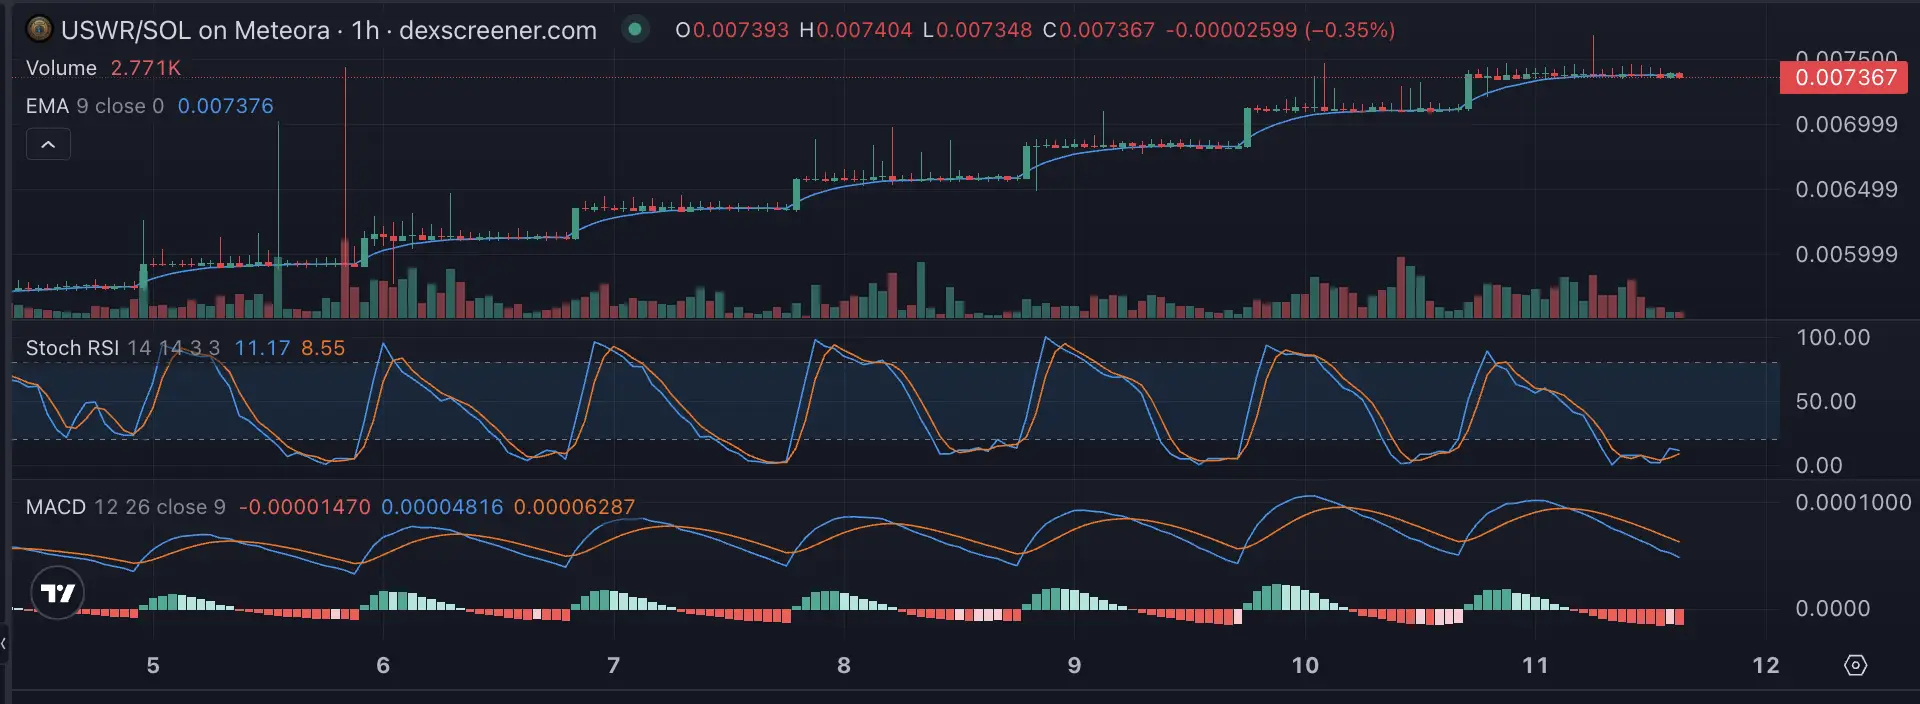Image resolution: width=1920 pixels, height=704 pixels.
Task: Collapse the indicator legend chevron
Action: click(x=48, y=144)
